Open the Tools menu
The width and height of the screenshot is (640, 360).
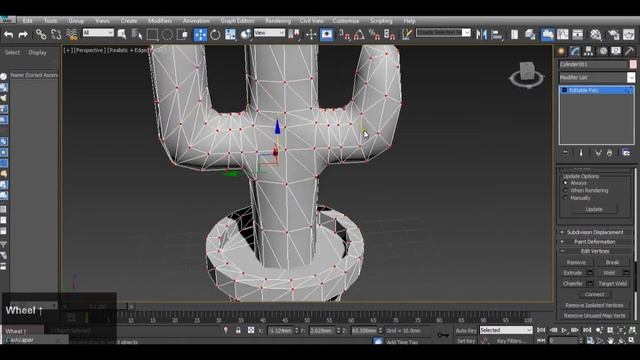[x=51, y=20]
